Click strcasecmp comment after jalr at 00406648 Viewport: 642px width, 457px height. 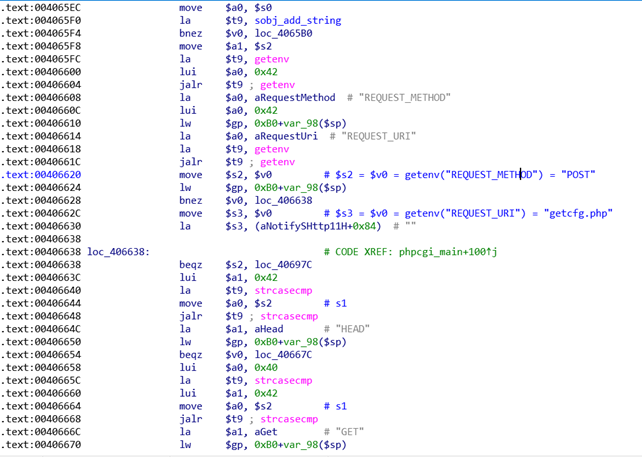289,316
